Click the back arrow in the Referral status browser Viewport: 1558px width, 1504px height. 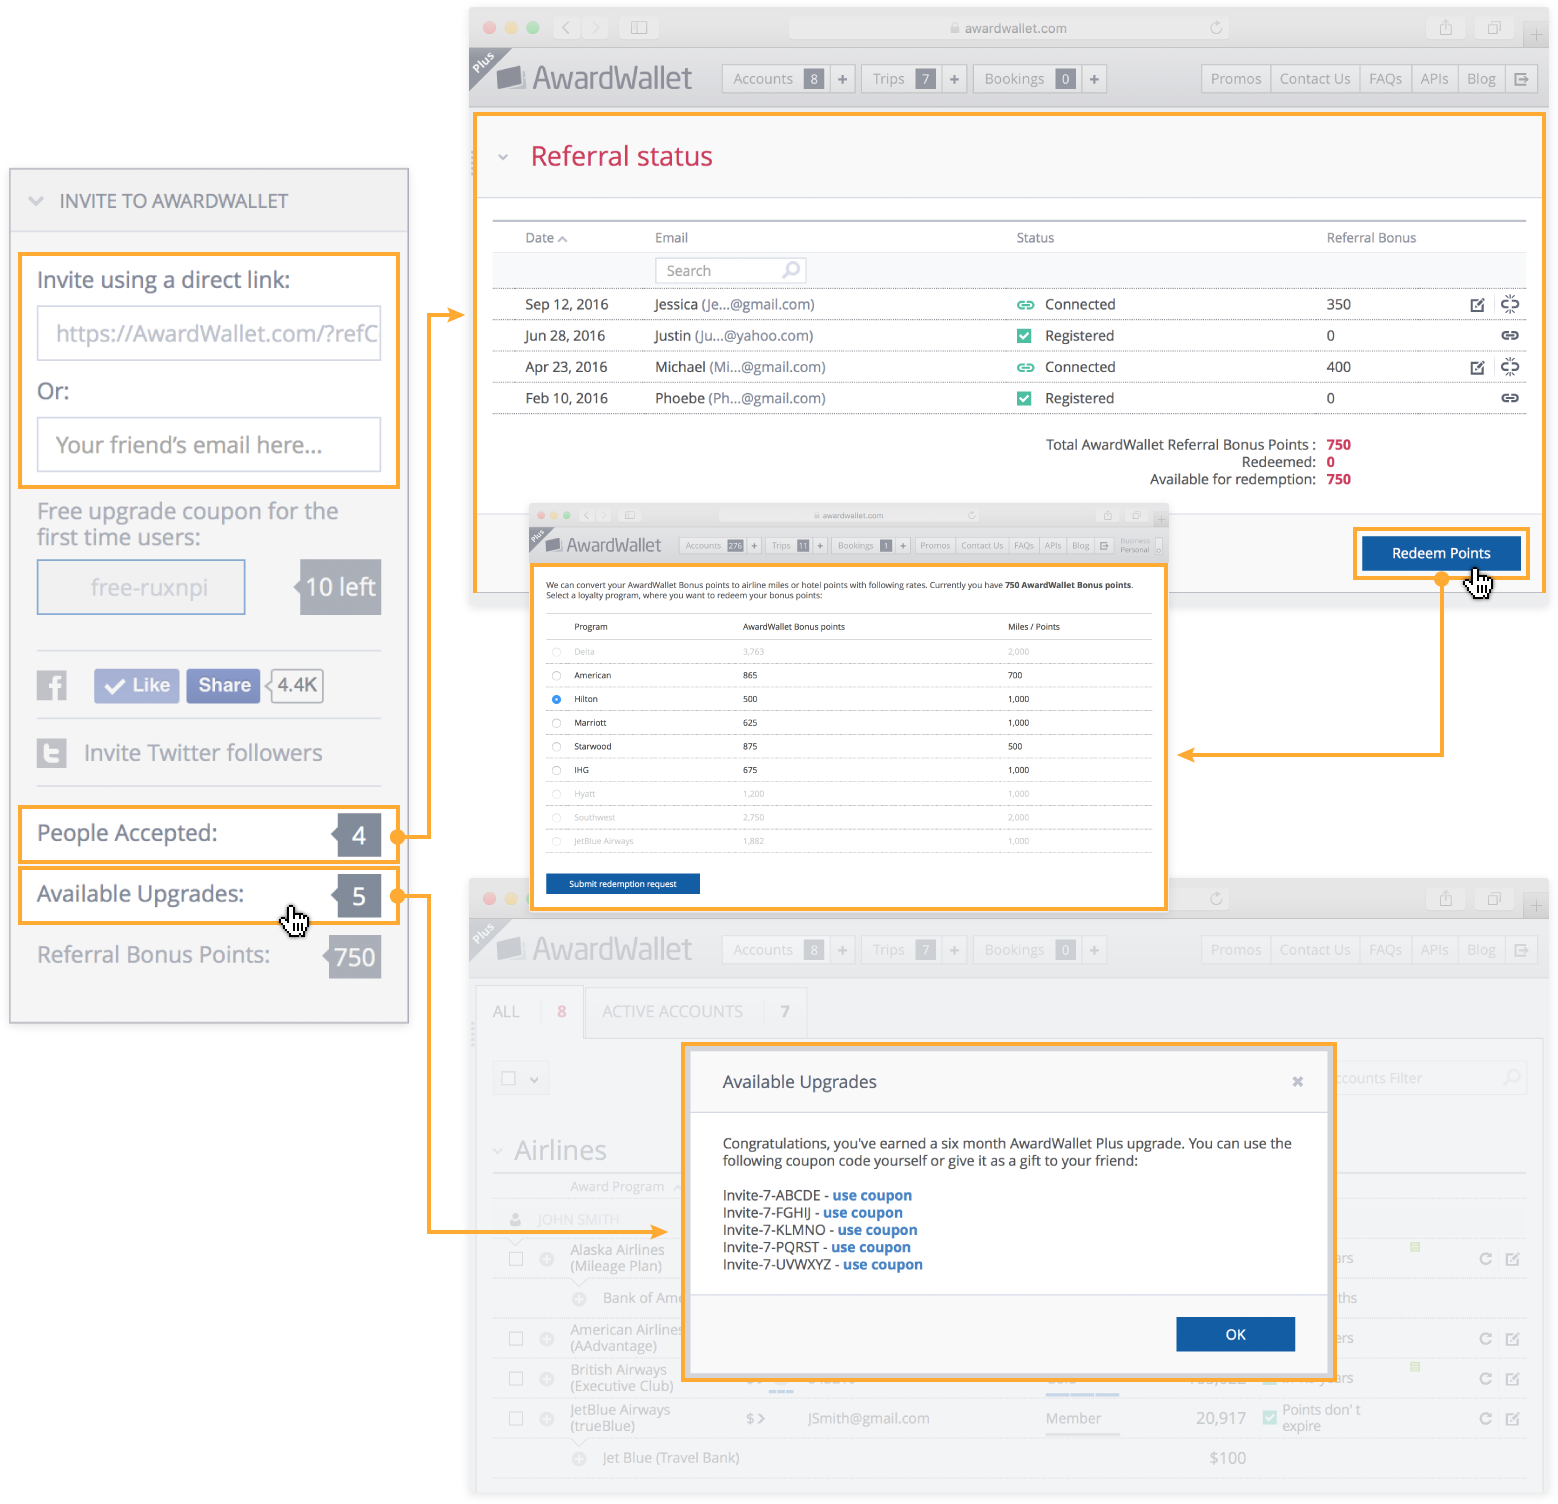coord(566,28)
